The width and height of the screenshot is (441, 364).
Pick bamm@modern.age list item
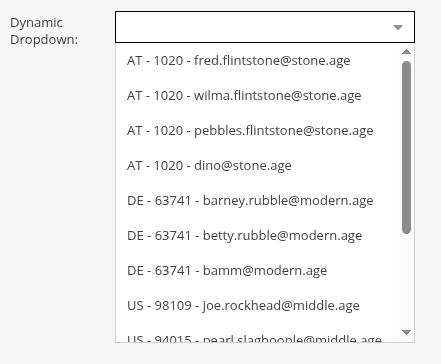257,271
